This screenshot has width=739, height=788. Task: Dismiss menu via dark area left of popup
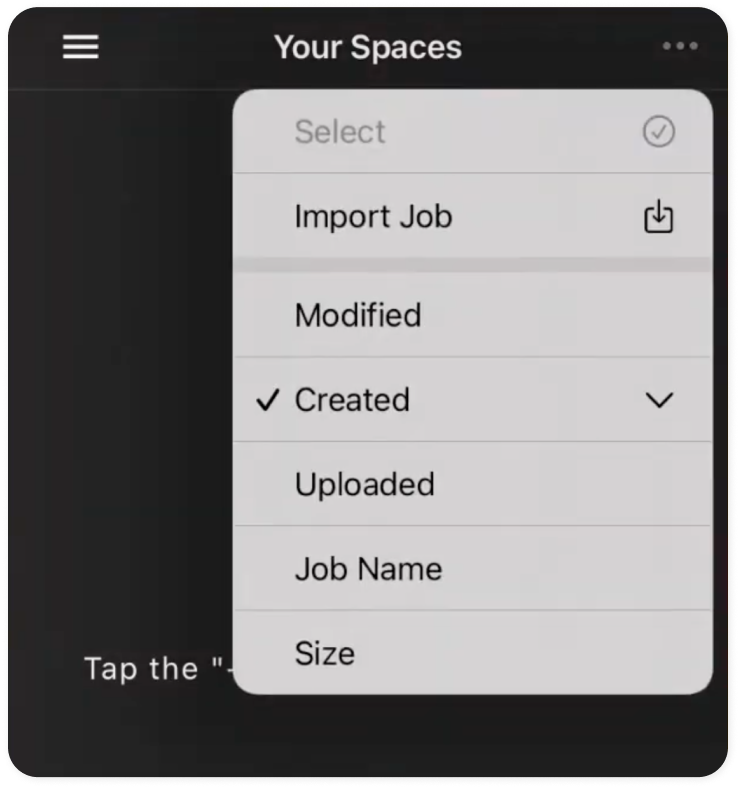pos(121,352)
